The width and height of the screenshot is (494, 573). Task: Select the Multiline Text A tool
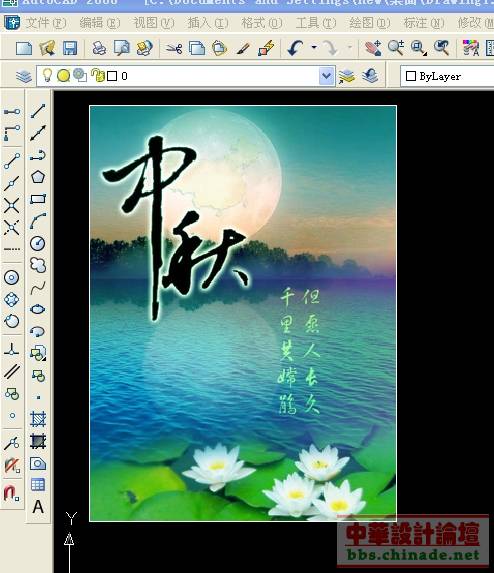[38, 507]
